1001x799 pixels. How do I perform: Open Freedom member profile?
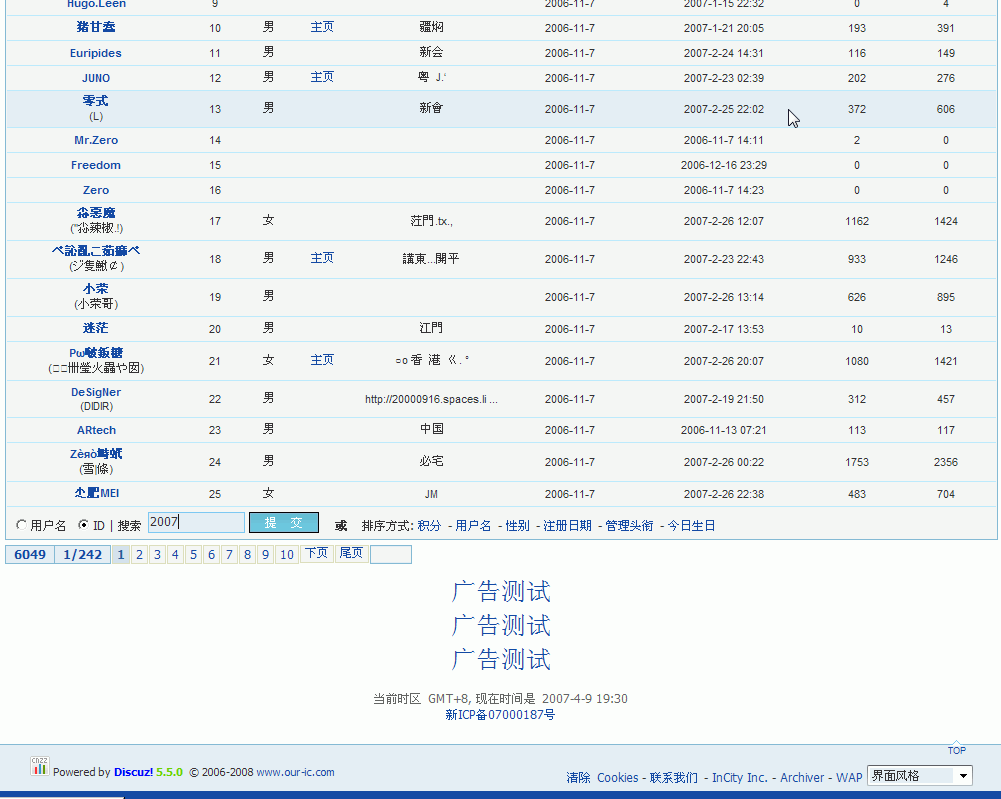point(96,165)
